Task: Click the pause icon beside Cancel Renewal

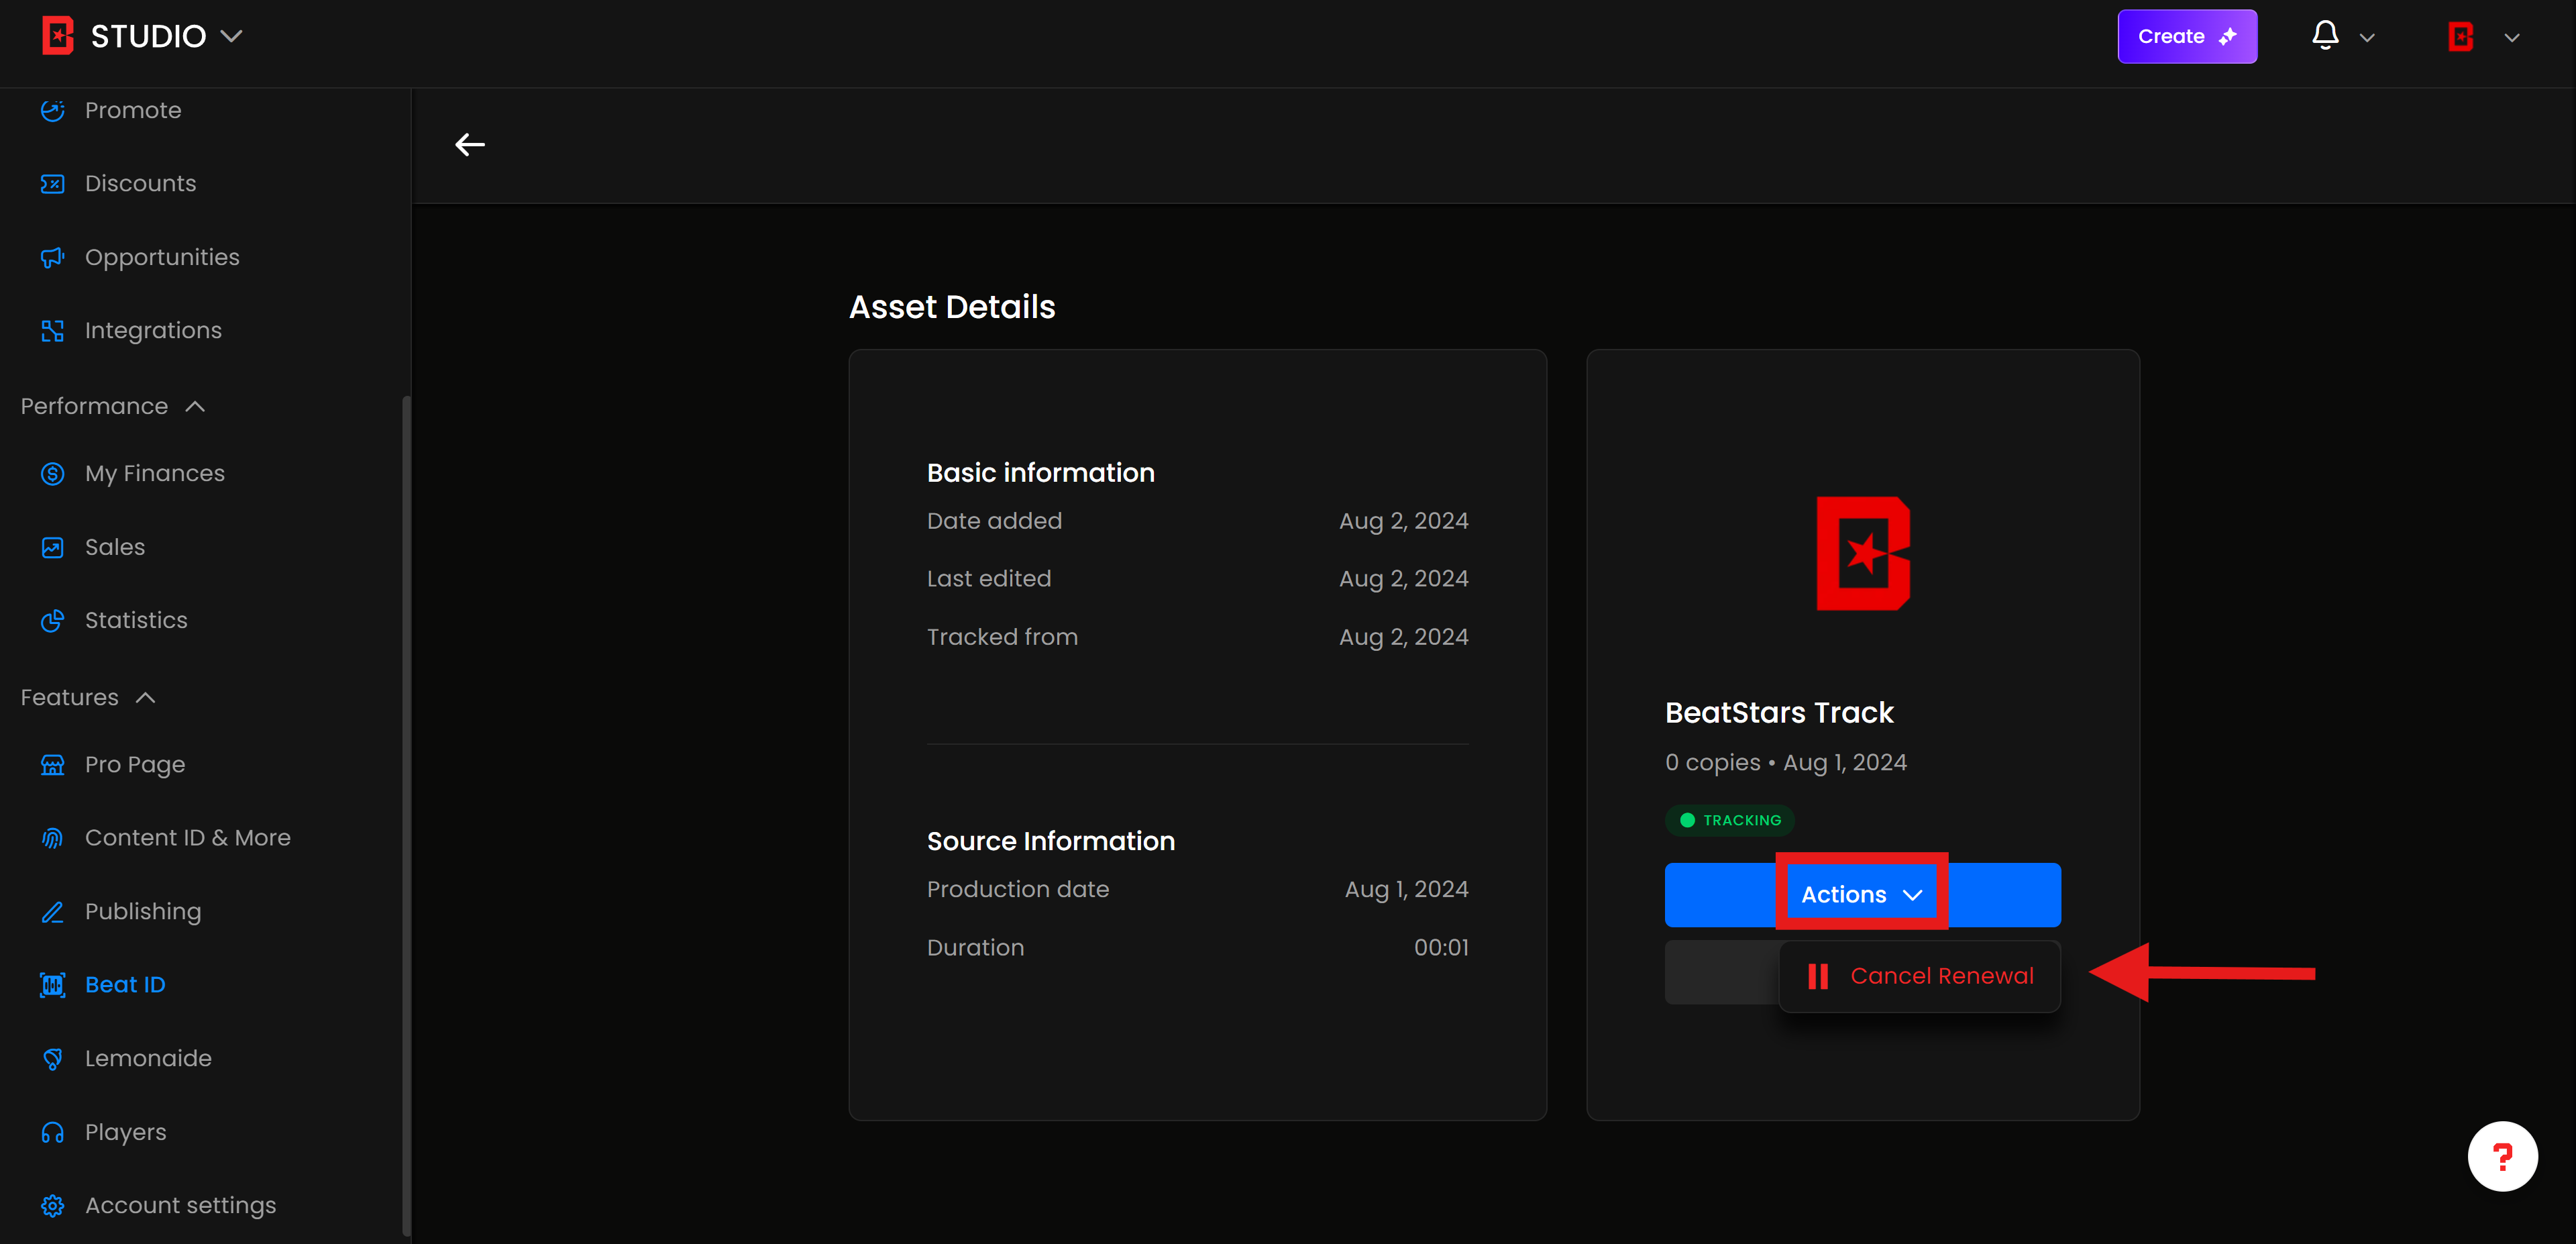Action: (1818, 977)
